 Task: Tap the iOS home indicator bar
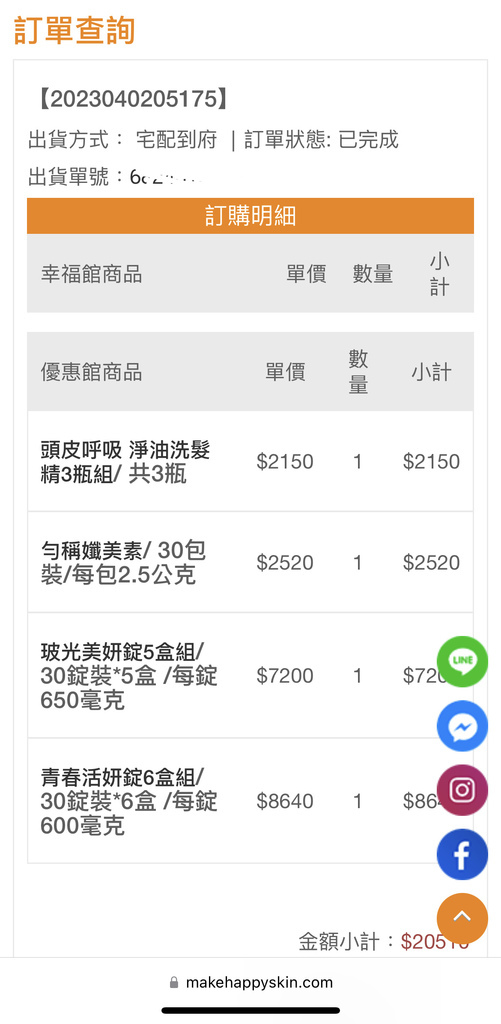pos(251,1010)
